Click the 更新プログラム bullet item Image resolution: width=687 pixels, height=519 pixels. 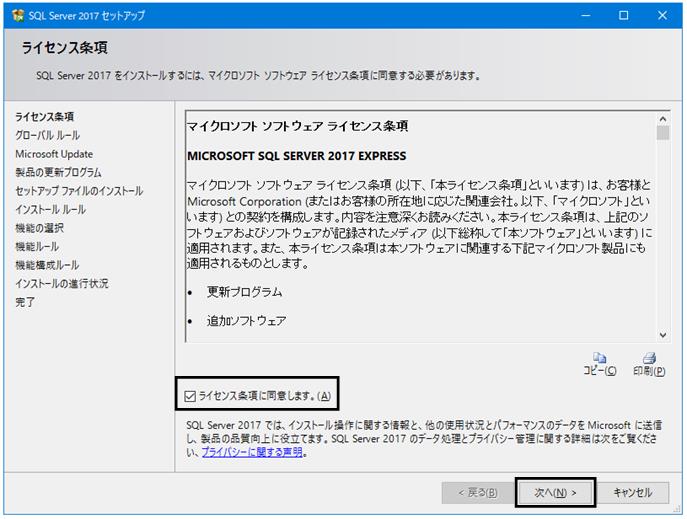click(244, 292)
